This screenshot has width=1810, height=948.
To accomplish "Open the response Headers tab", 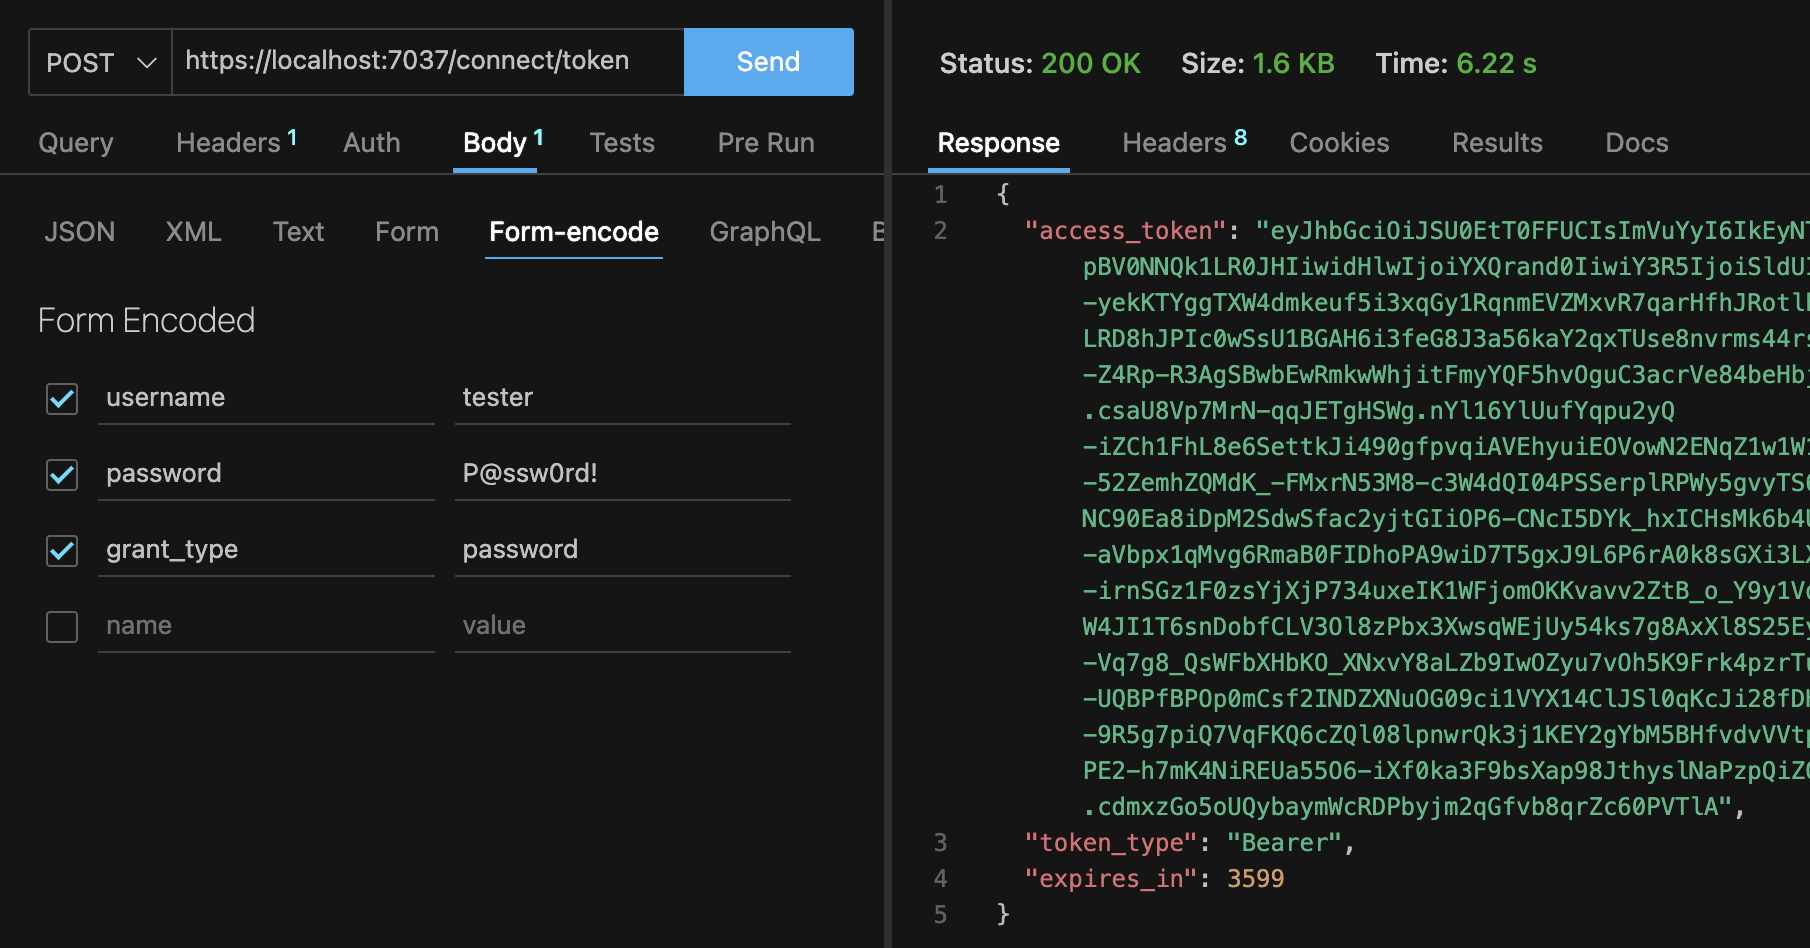I will click(x=1184, y=143).
